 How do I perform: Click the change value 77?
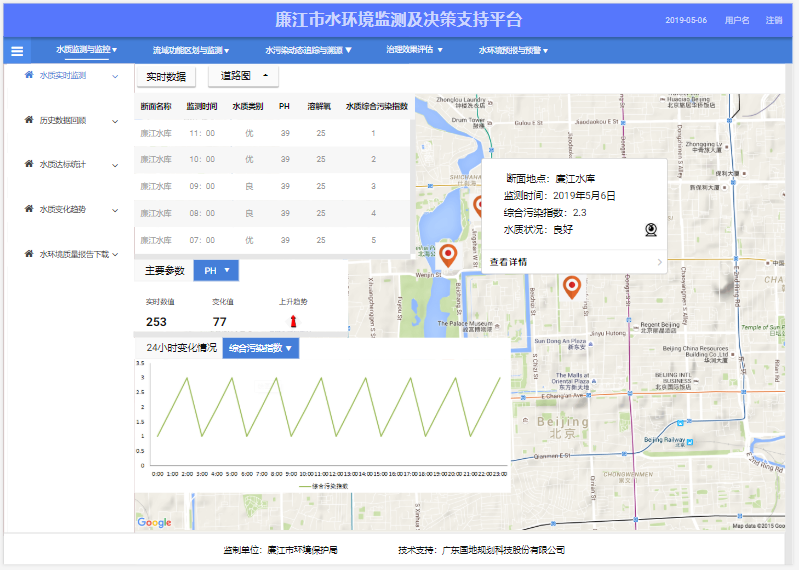[220, 322]
